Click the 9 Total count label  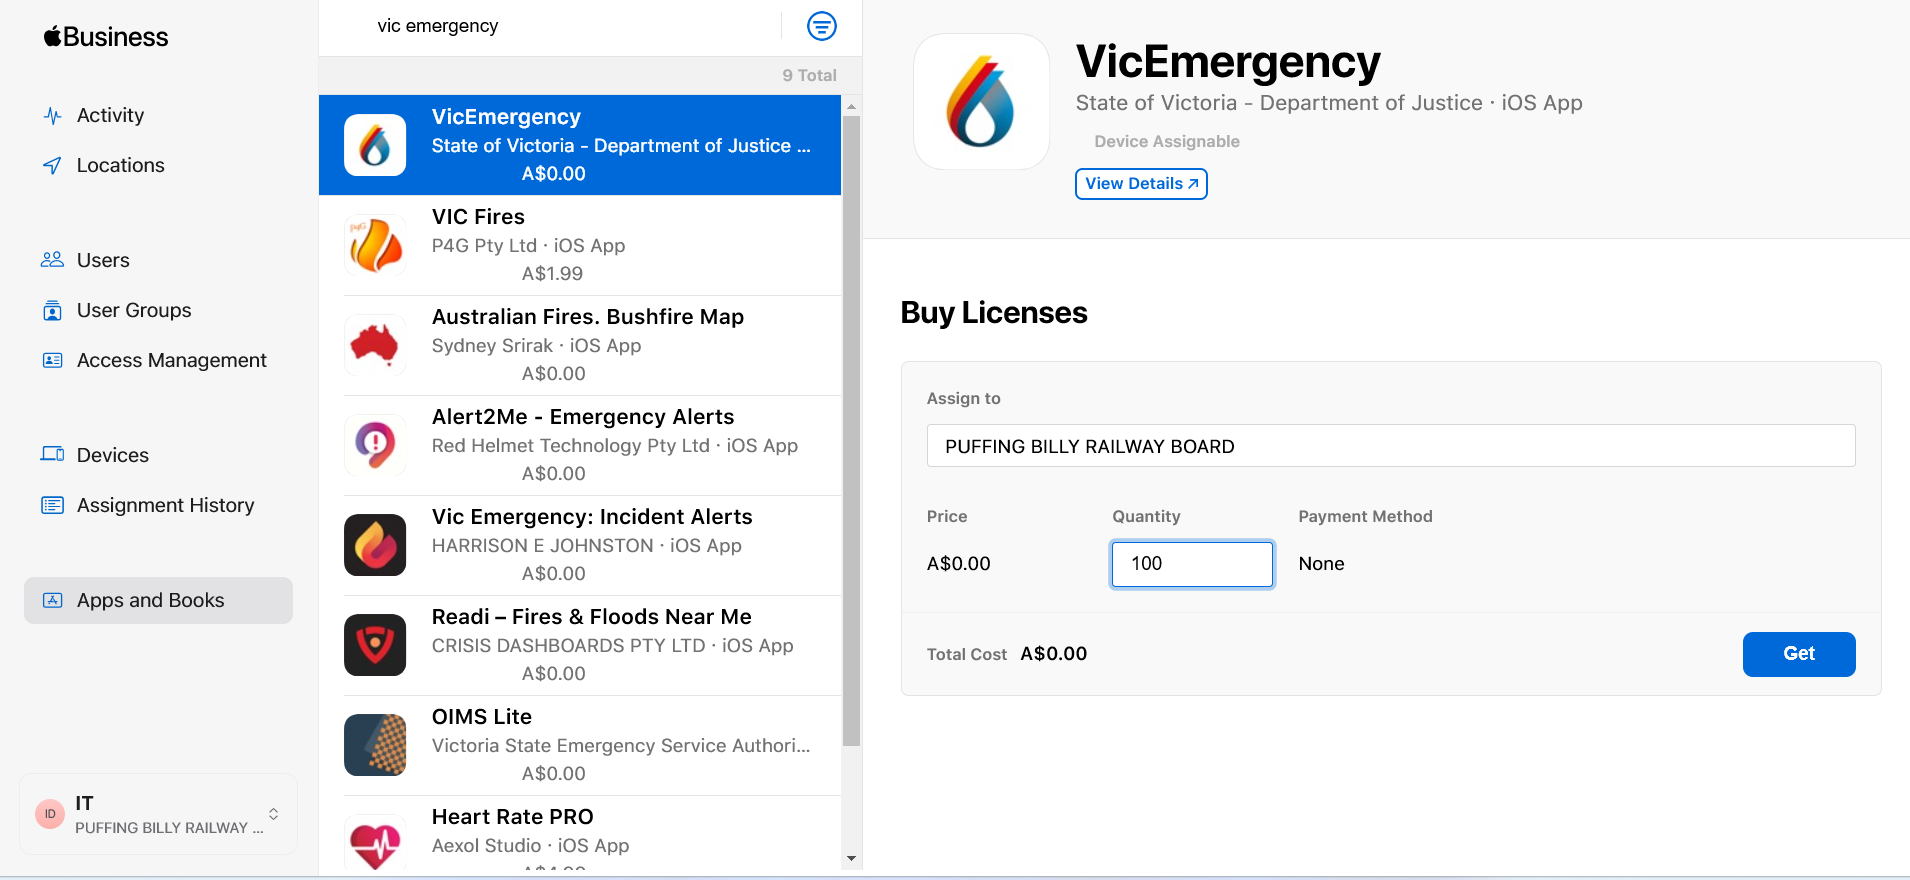point(809,75)
